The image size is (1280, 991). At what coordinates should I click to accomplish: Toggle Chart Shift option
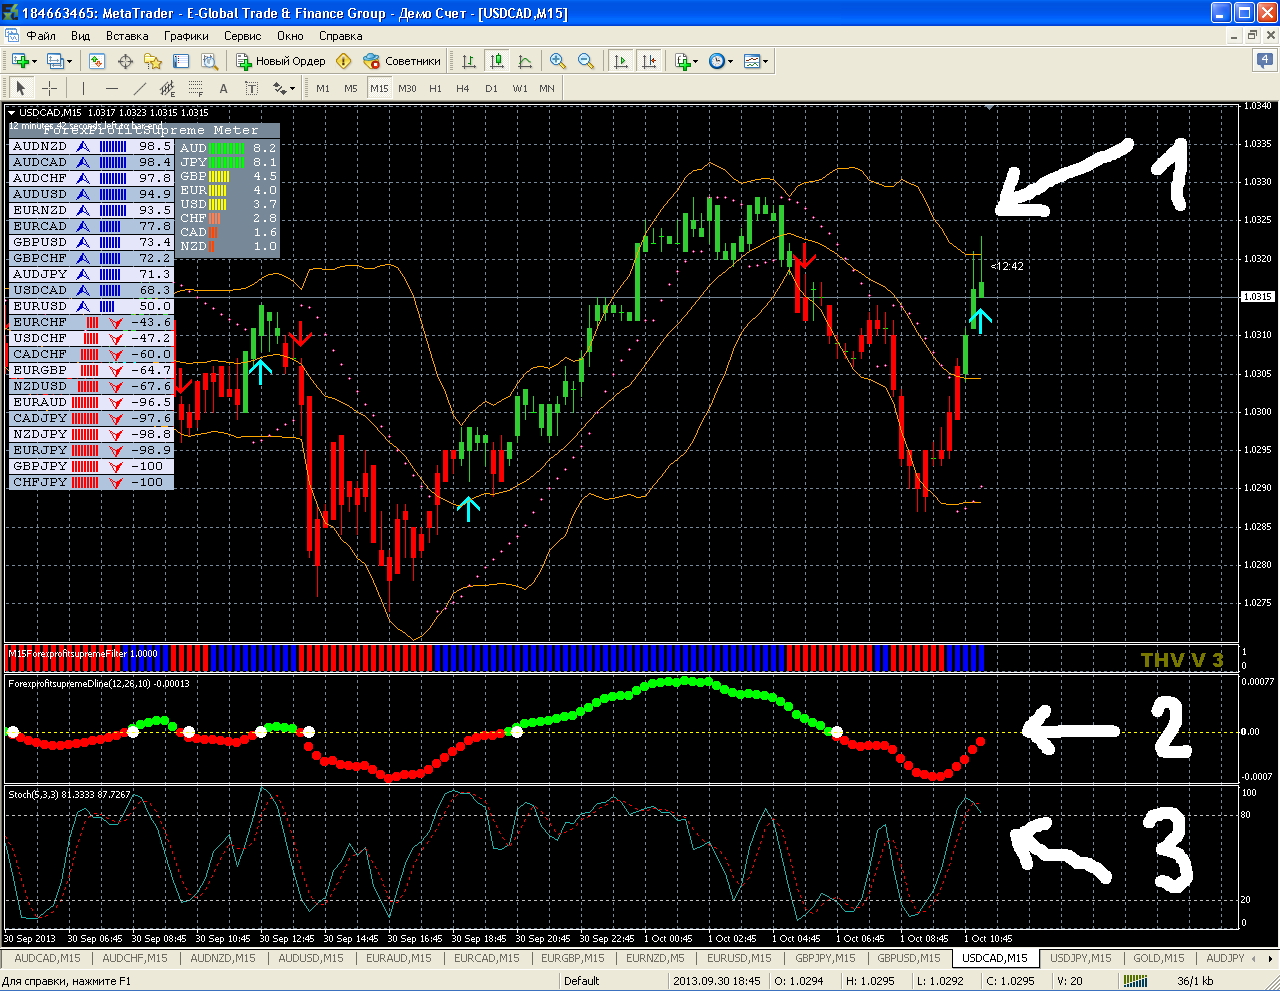point(649,61)
